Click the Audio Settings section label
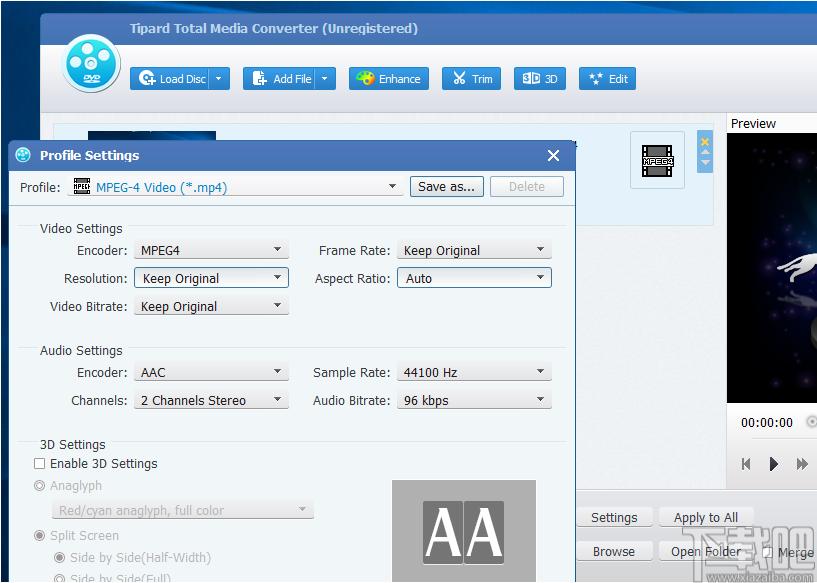This screenshot has width=817, height=583. click(81, 351)
